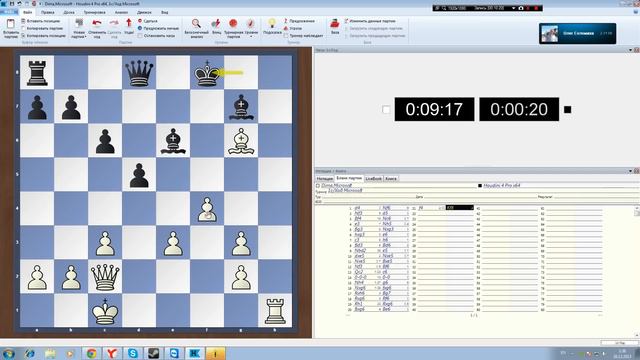
Task: Click the white king on f8
Action: pyautogui.click(x=207, y=73)
